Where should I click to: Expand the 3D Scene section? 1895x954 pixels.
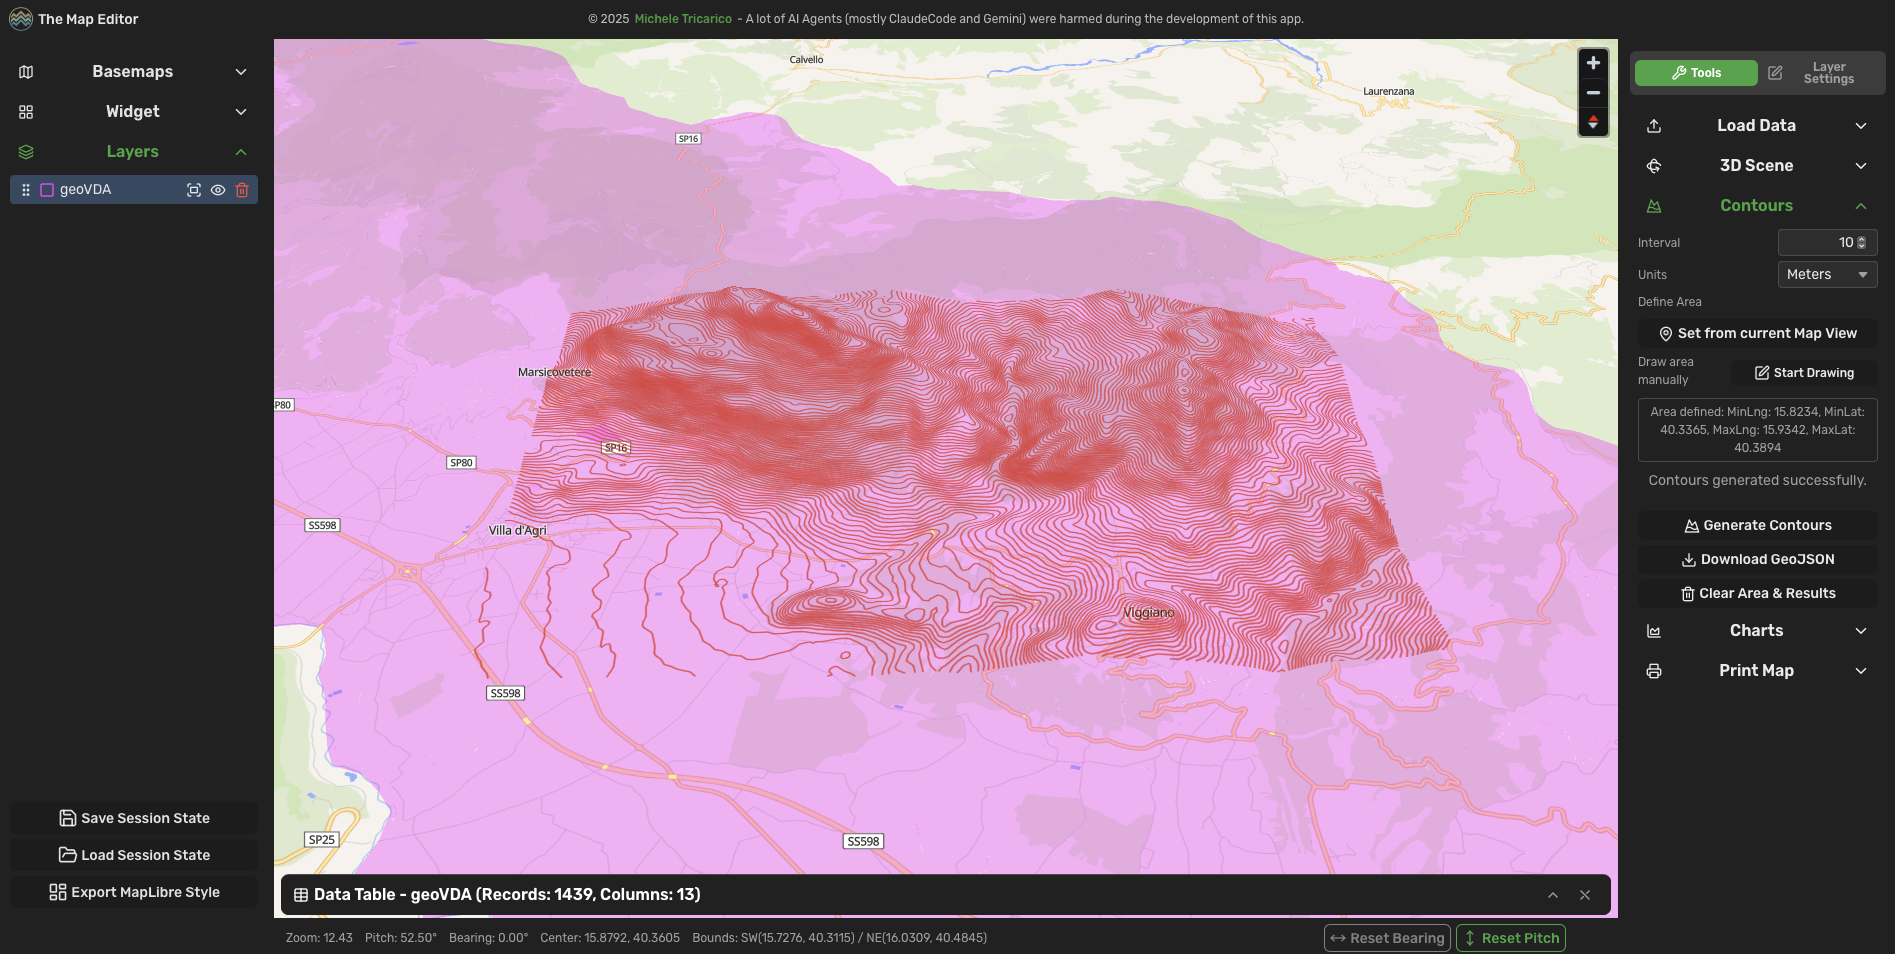tap(1757, 165)
